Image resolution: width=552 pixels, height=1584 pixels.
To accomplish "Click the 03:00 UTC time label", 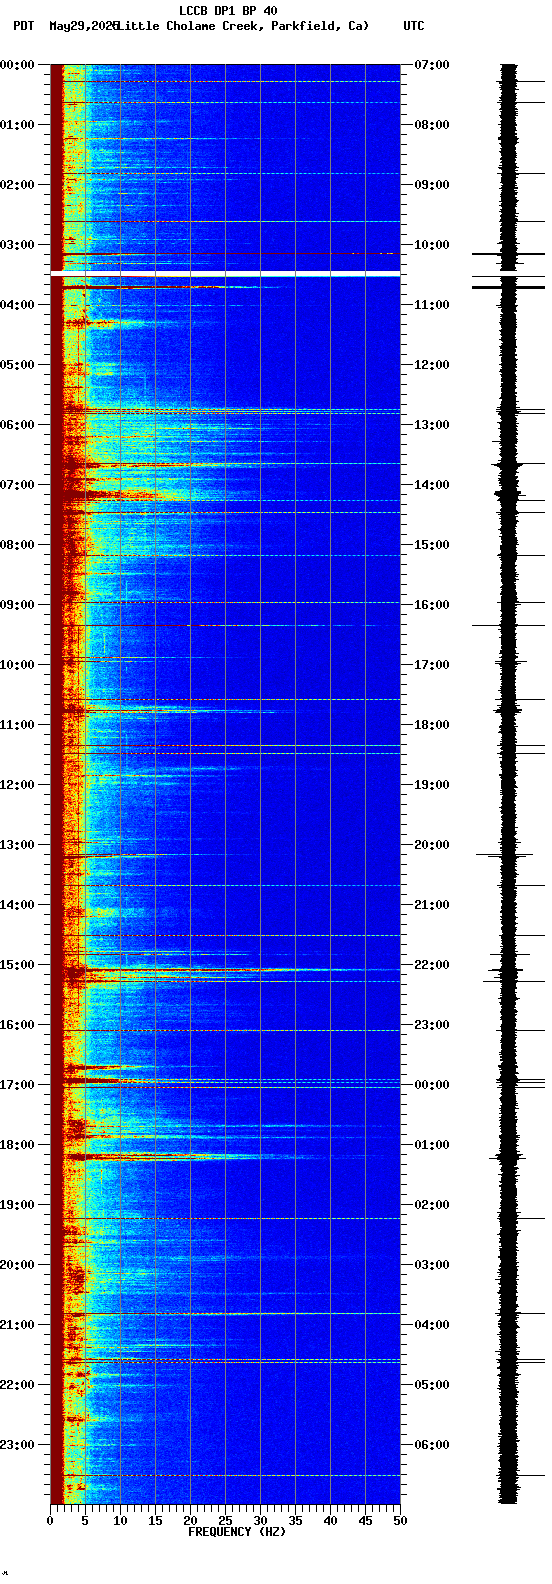I will (431, 1265).
